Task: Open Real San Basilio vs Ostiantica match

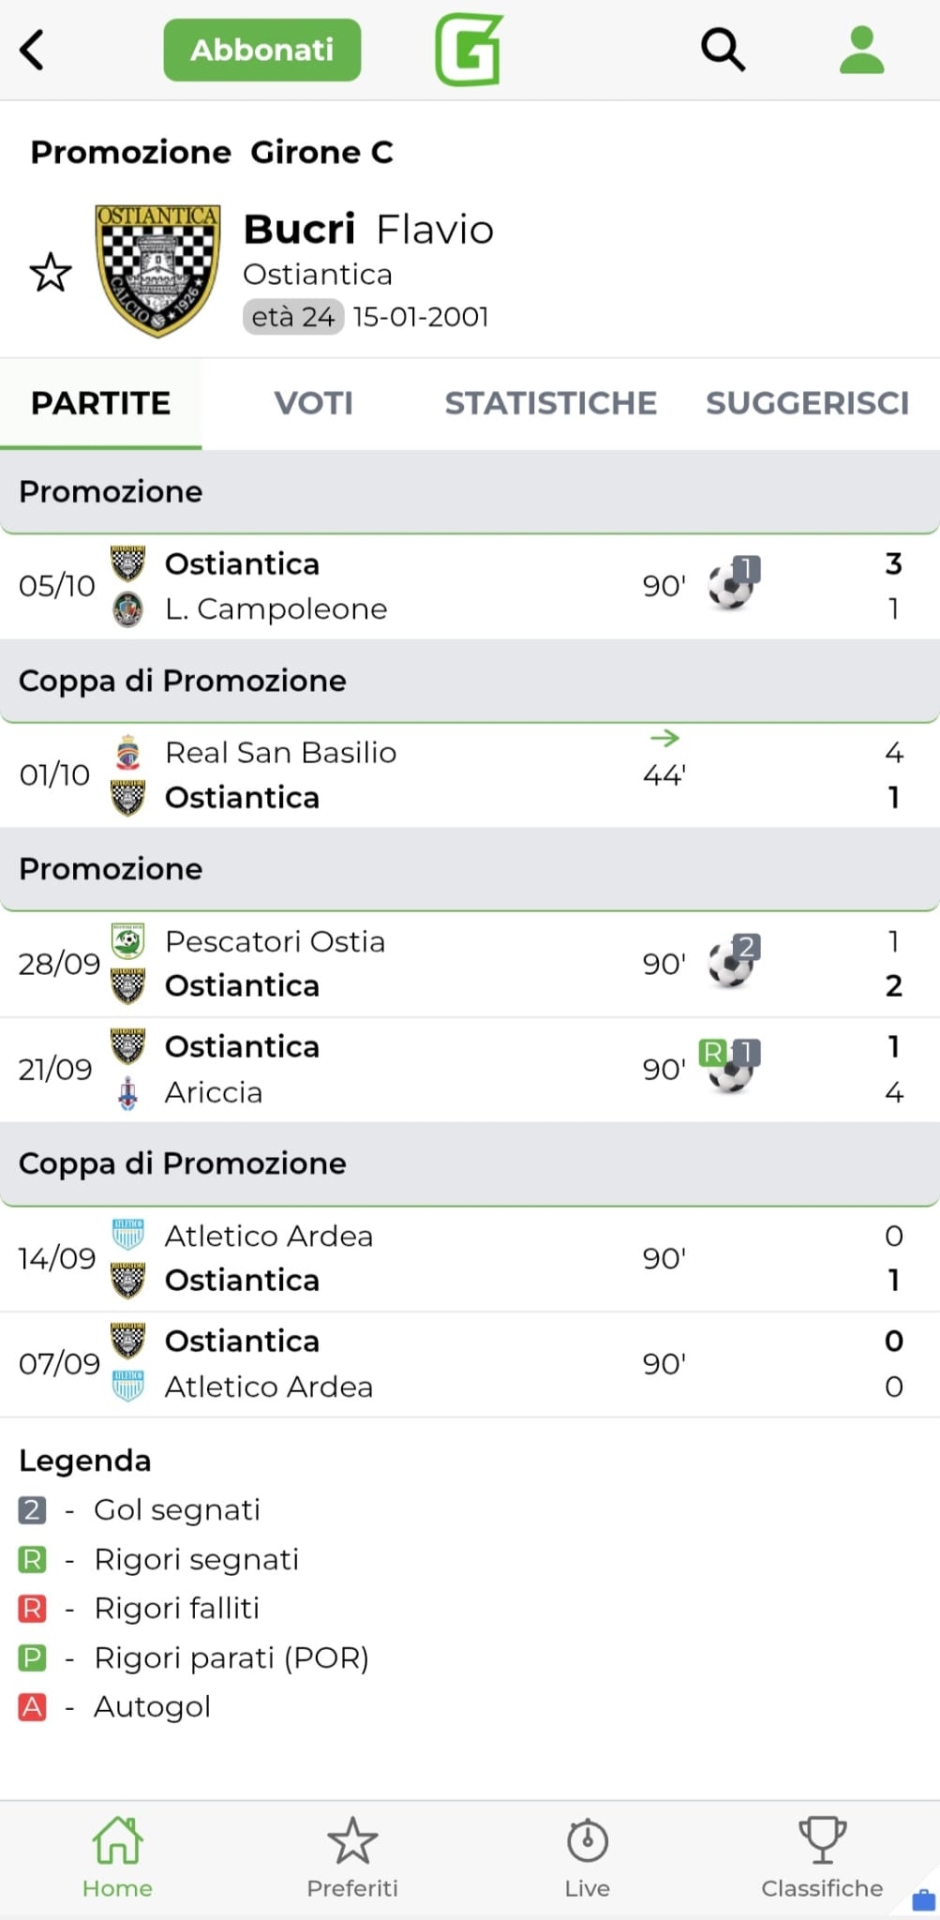Action: click(470, 775)
